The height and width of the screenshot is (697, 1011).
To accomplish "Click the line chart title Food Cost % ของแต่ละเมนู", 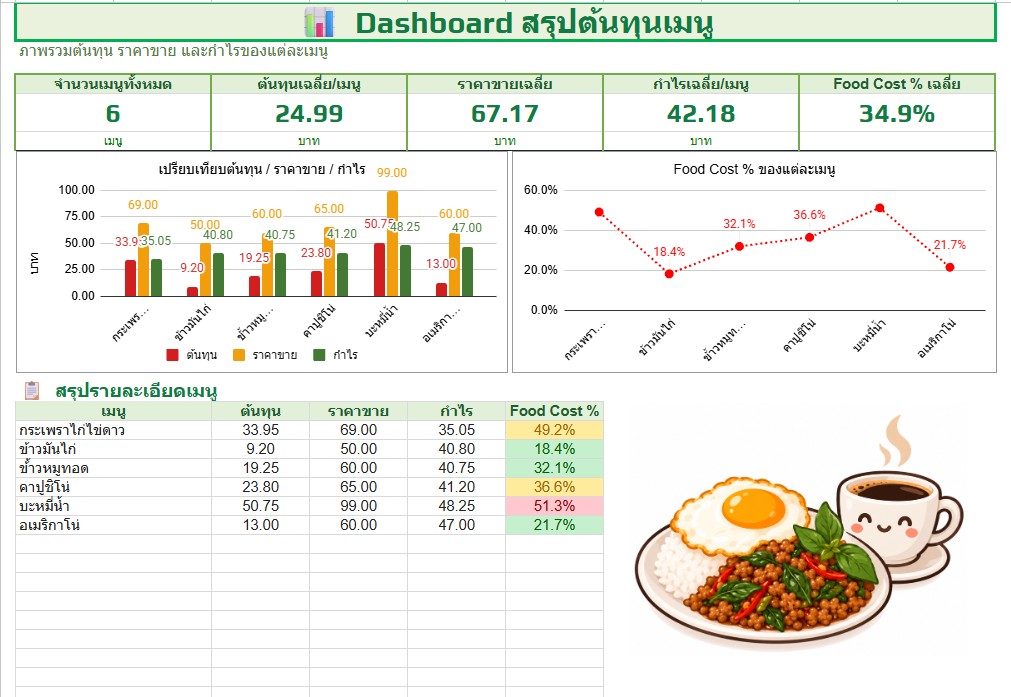I will pos(754,170).
